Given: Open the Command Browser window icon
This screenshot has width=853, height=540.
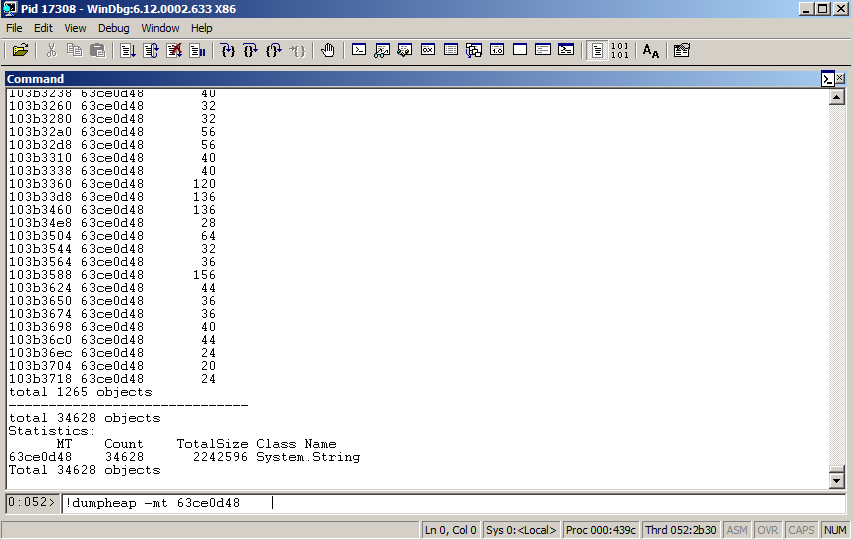Looking at the screenshot, I should [566, 50].
